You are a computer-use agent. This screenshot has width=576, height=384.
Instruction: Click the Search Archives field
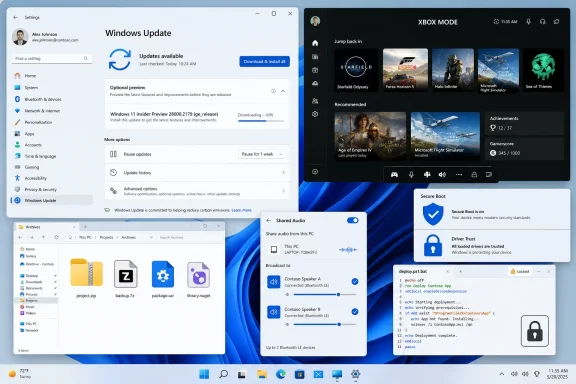point(189,237)
